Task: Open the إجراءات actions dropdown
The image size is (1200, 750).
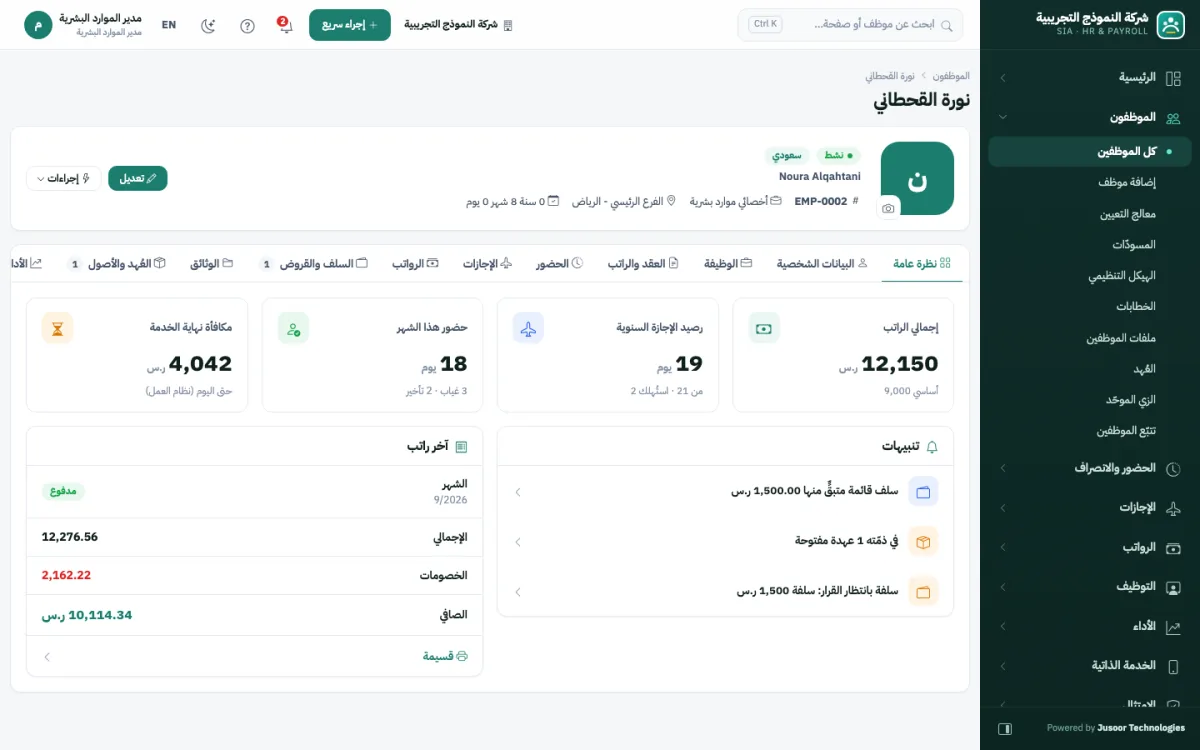Action: pyautogui.click(x=64, y=178)
